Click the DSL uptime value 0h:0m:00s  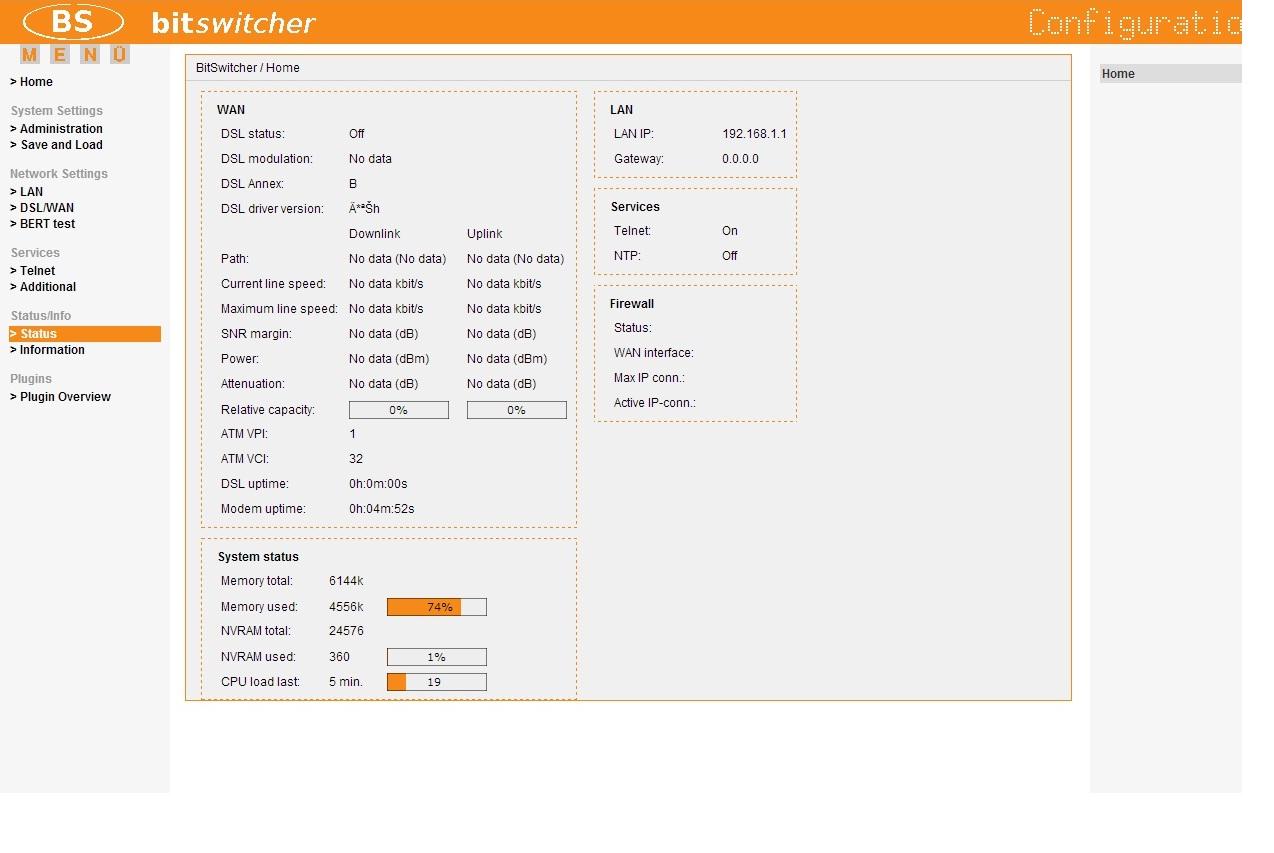[x=378, y=484]
